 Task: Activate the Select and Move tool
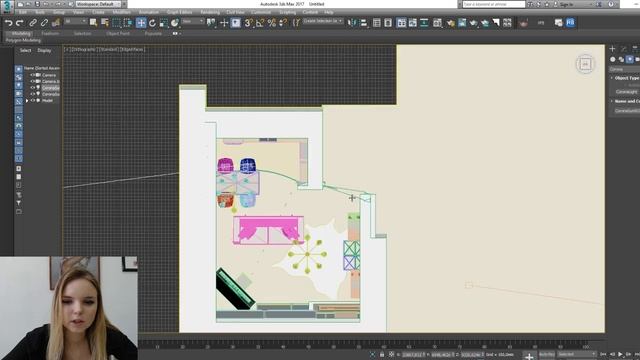coord(141,23)
